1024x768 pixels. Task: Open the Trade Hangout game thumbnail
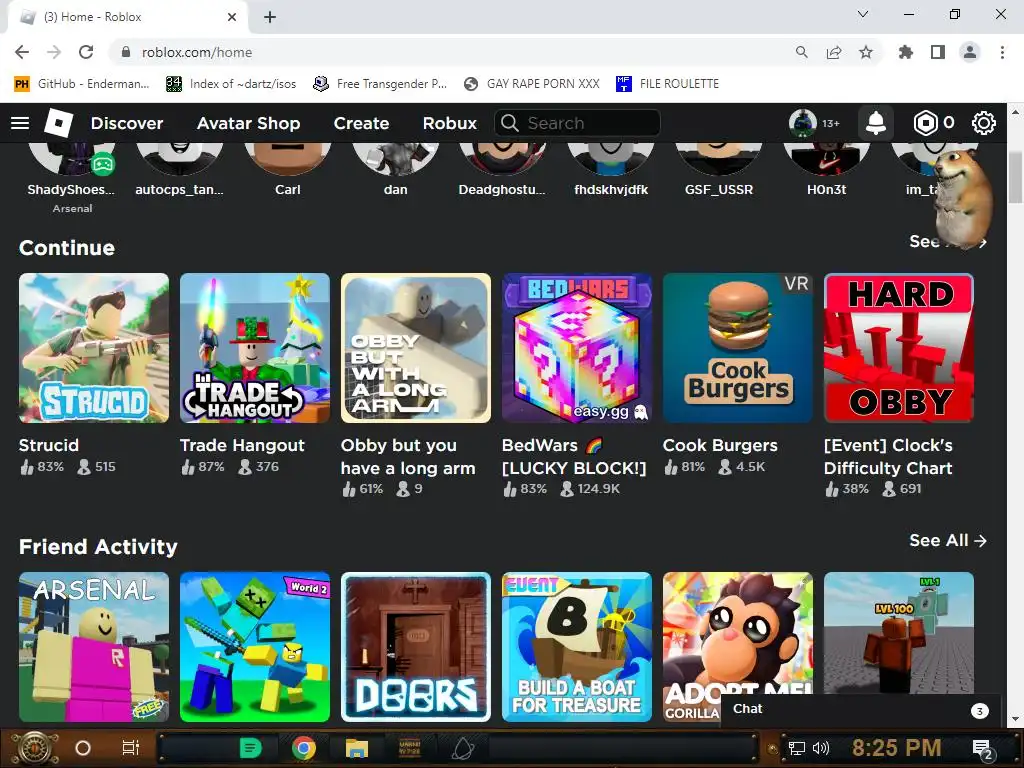coord(255,348)
